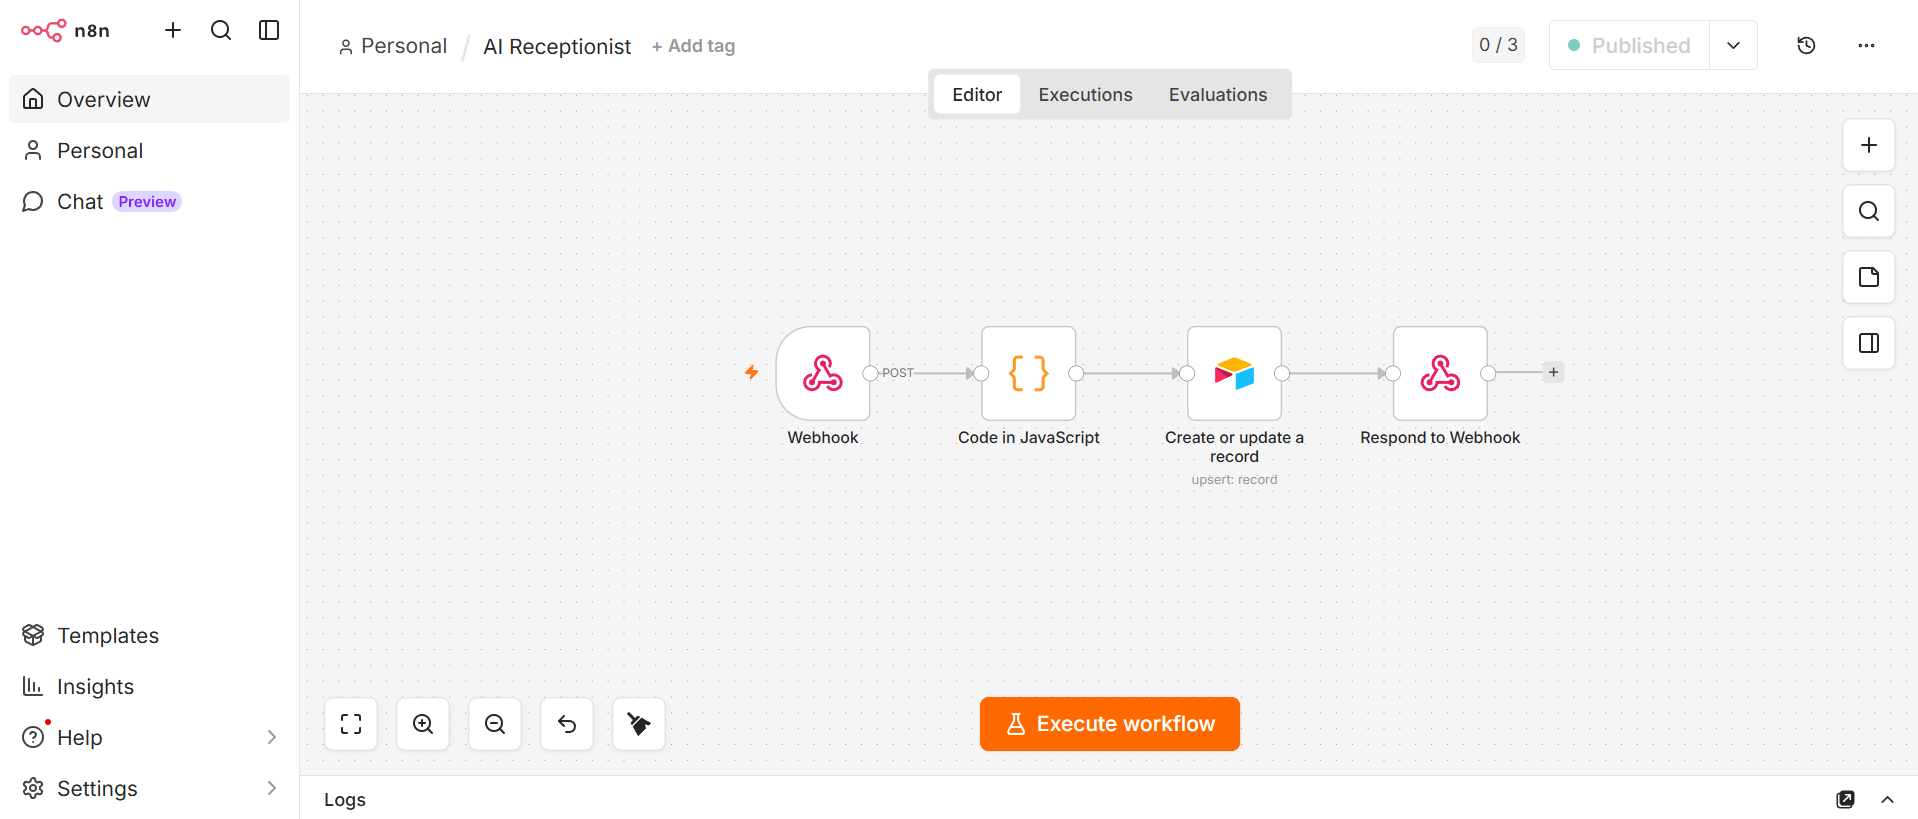Open the Personal sidebar item

coord(149,150)
